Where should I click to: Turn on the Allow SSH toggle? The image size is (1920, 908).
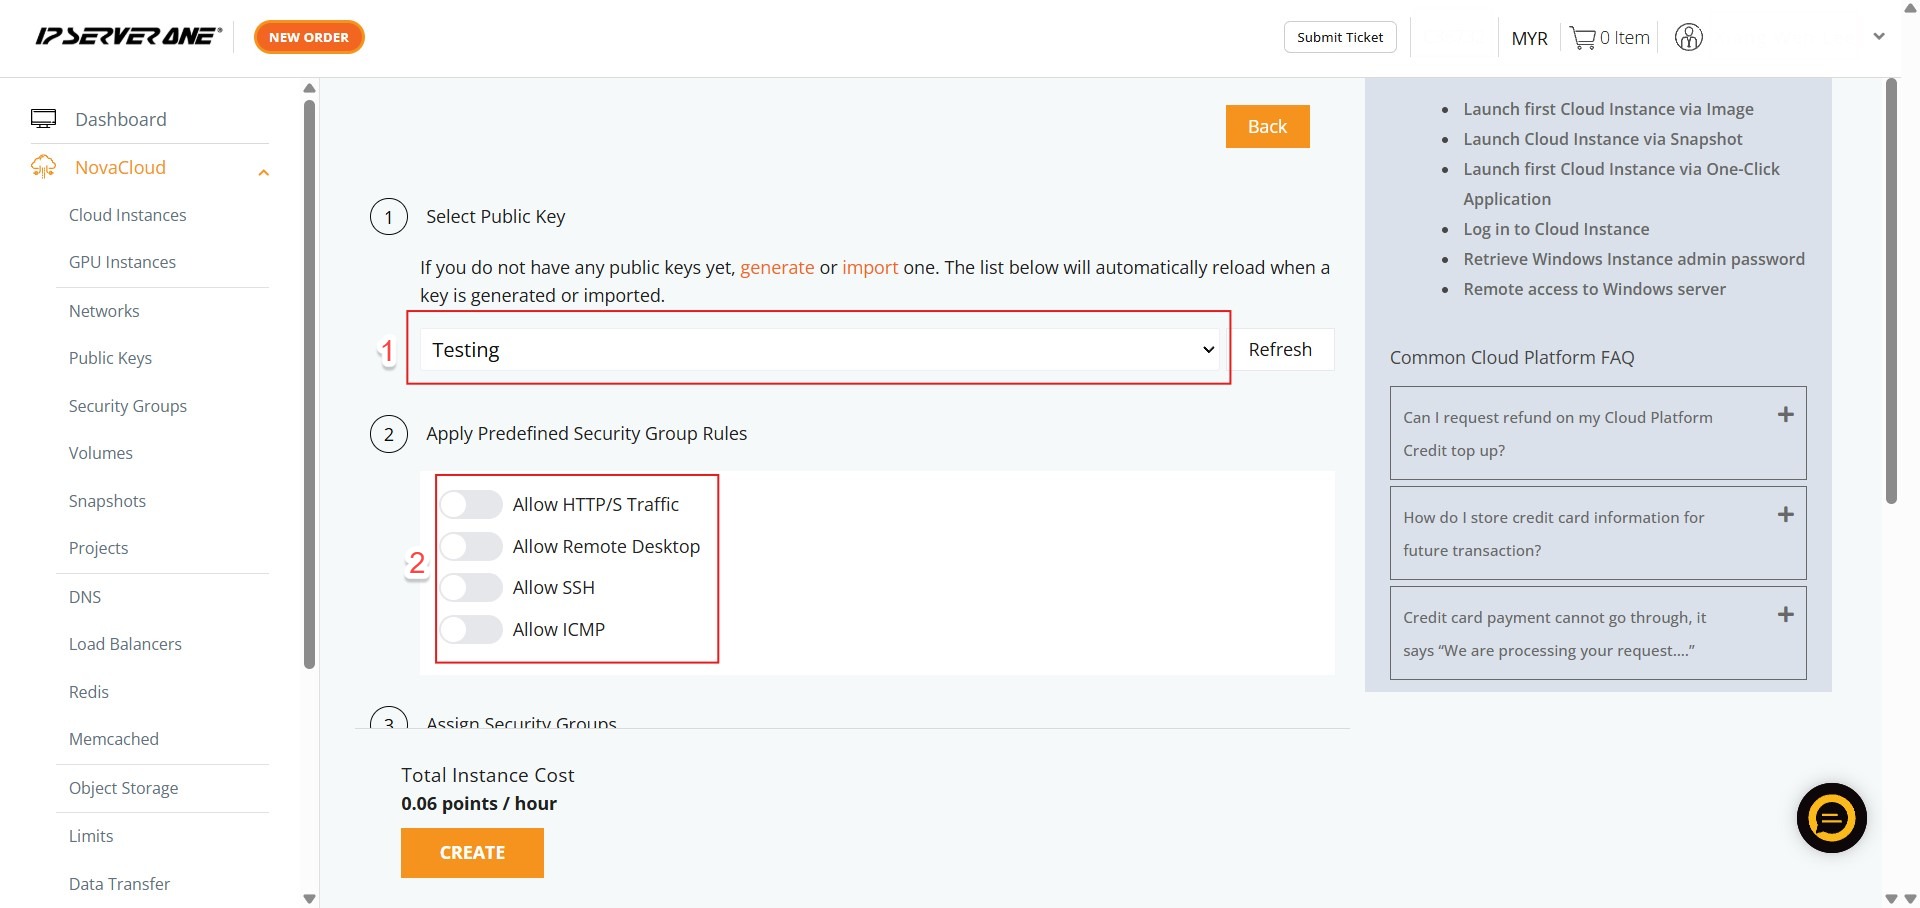point(471,588)
